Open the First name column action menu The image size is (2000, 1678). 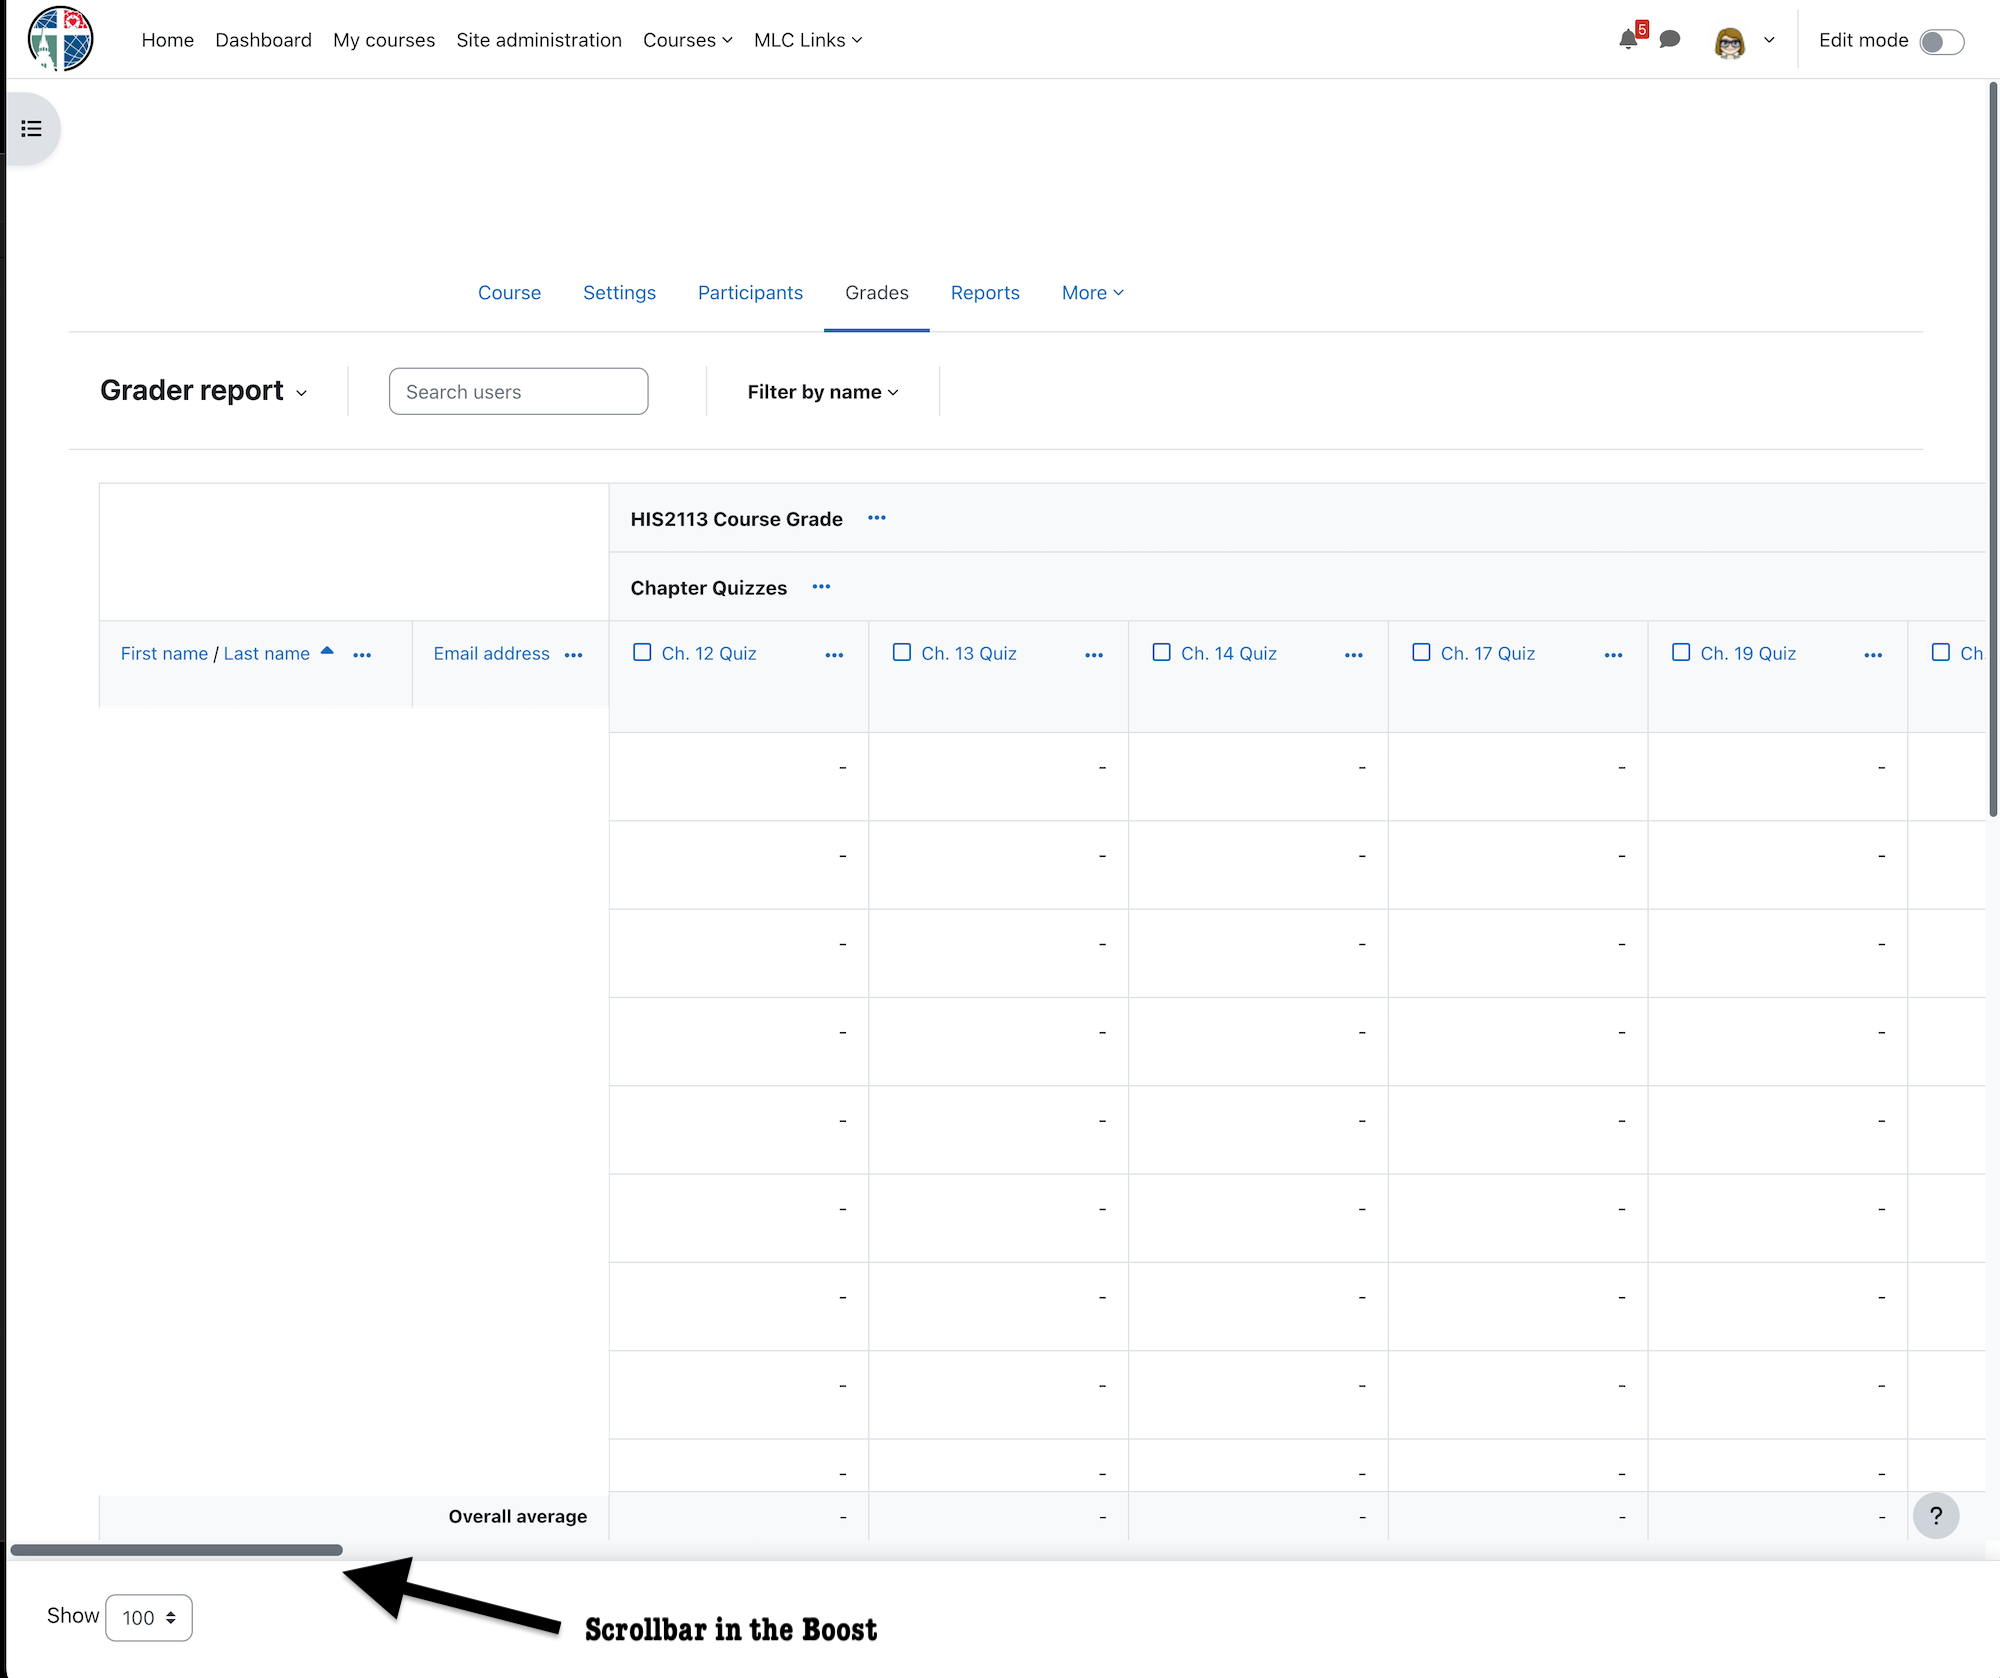pyautogui.click(x=362, y=654)
